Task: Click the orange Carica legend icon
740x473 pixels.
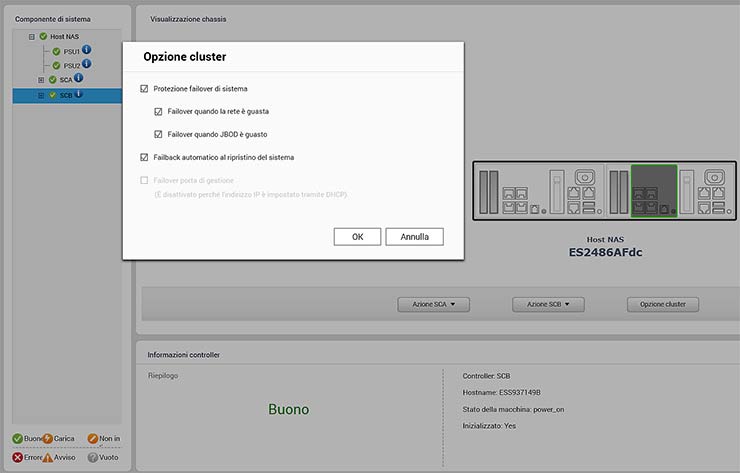Action: click(x=47, y=438)
